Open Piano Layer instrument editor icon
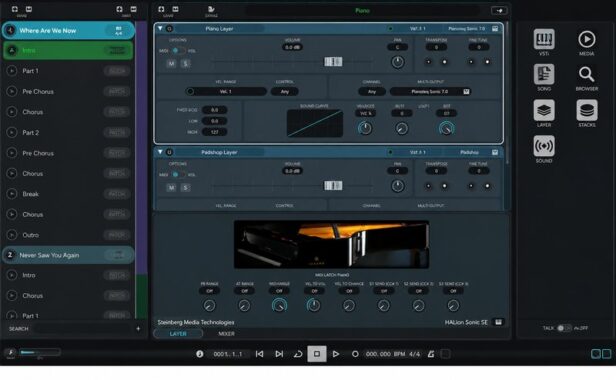This screenshot has width=616, height=380. pyautogui.click(x=495, y=29)
